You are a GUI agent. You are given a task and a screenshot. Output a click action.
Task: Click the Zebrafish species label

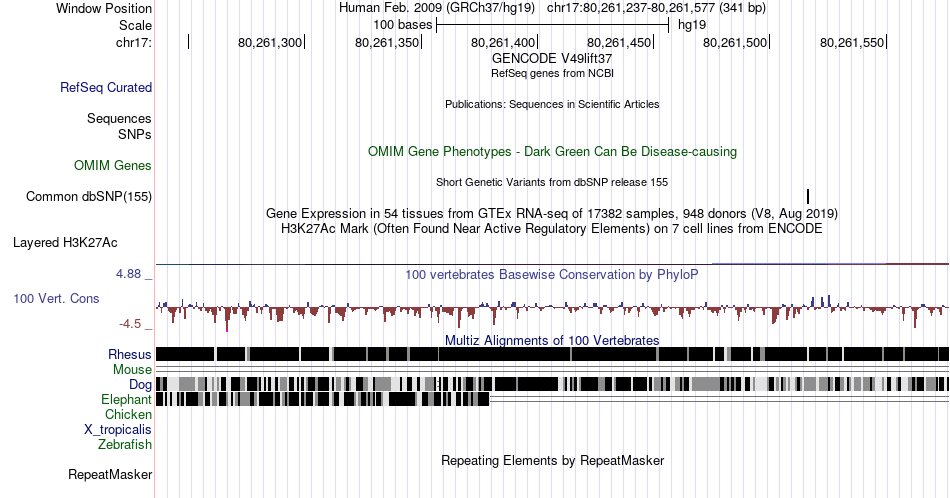[x=125, y=444]
